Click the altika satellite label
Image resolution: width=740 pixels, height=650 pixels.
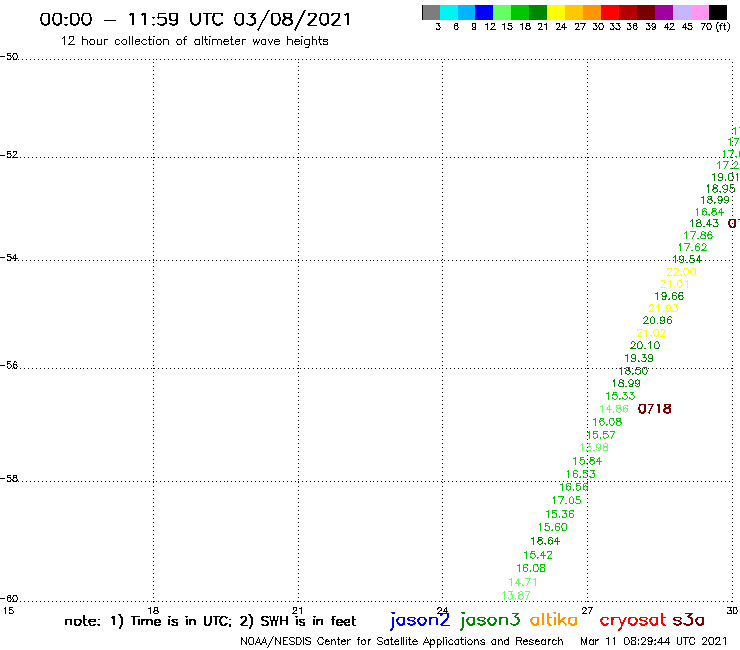554,620
